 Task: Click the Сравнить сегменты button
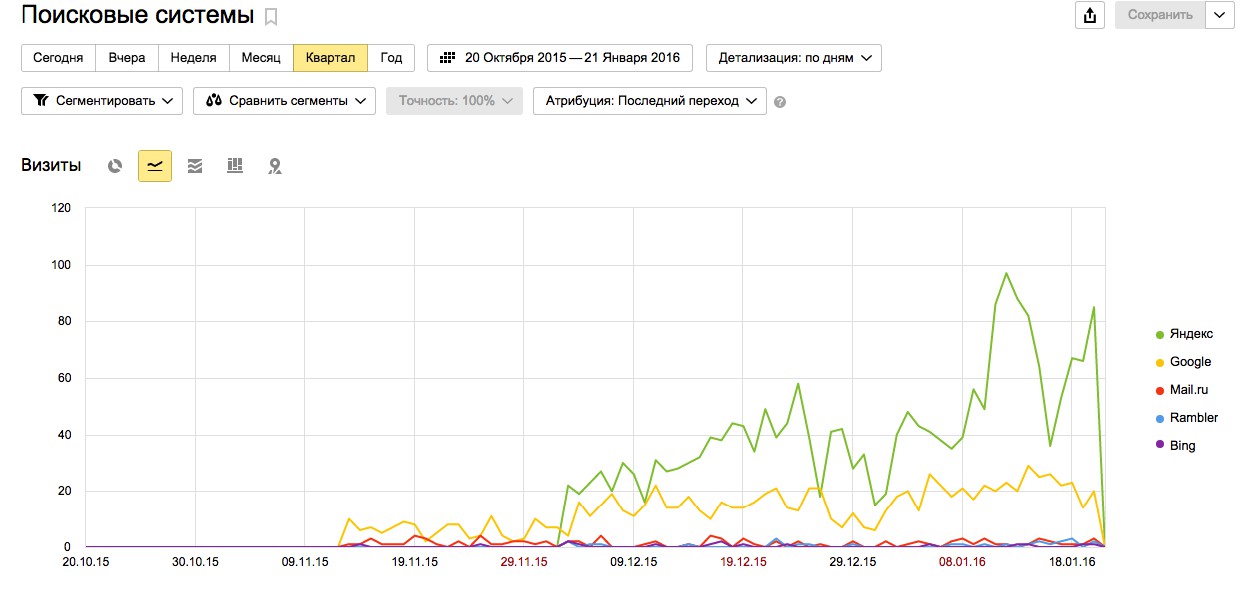point(284,101)
